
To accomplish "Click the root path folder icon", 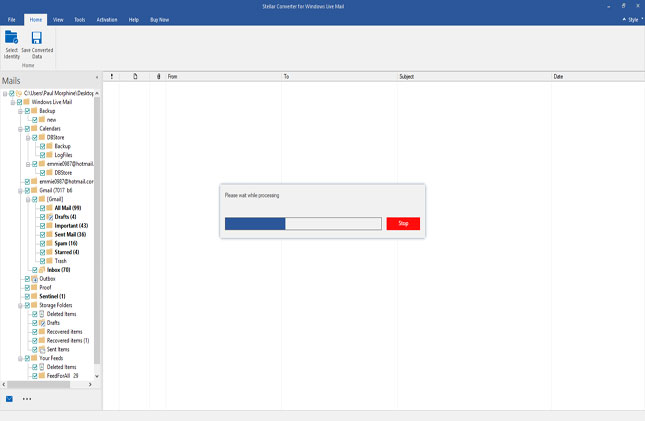I will pos(19,93).
